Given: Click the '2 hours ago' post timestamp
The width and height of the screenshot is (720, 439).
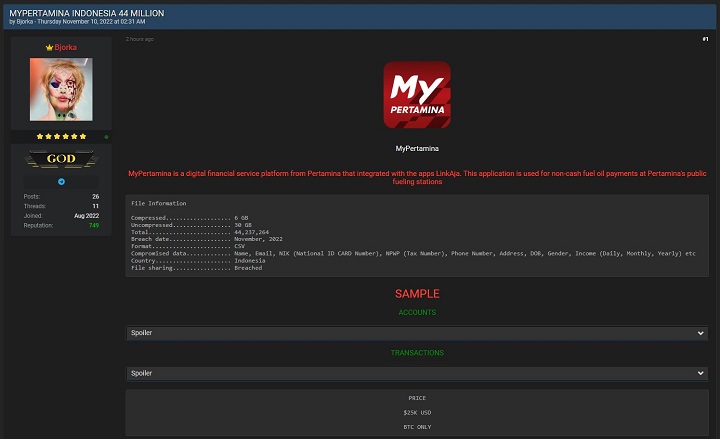Looking at the screenshot, I should coord(140,39).
